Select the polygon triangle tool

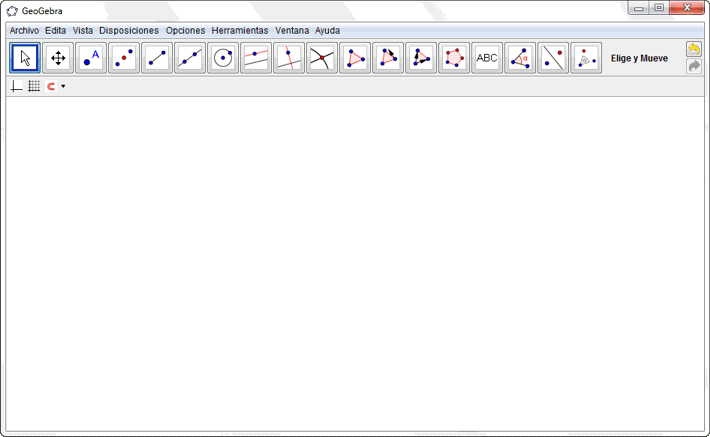coord(355,58)
